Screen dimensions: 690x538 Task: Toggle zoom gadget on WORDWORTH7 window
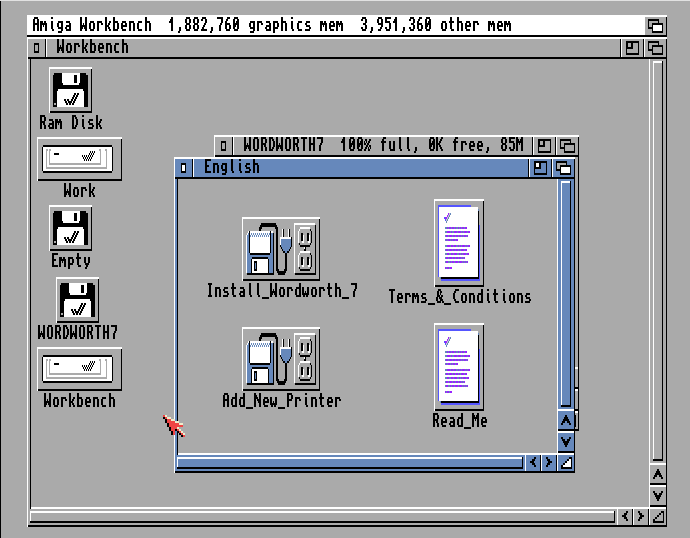coord(544,146)
